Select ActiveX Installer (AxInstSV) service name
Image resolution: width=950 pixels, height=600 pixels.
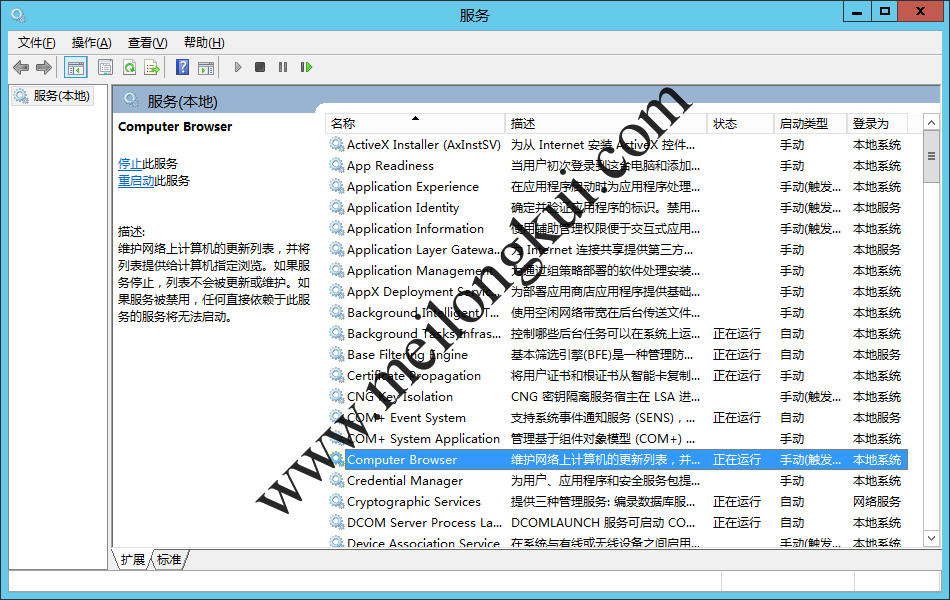point(424,145)
